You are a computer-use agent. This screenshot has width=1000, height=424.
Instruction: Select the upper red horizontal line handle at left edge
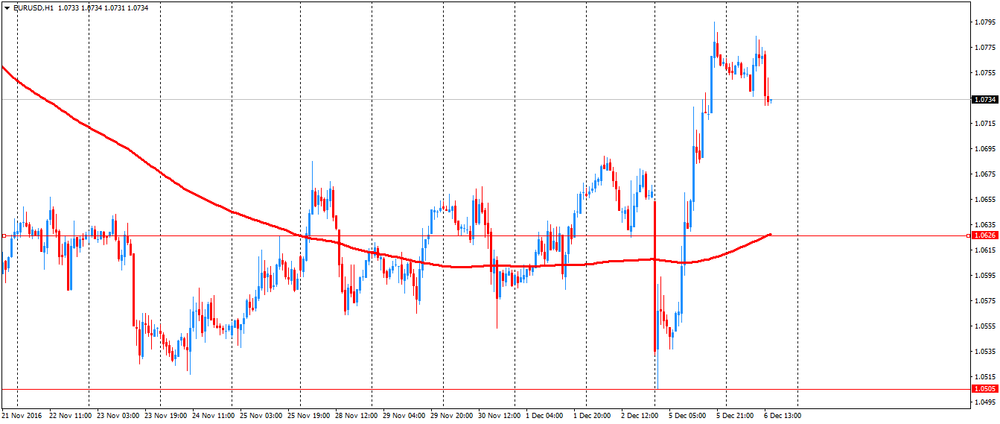(x=4, y=236)
